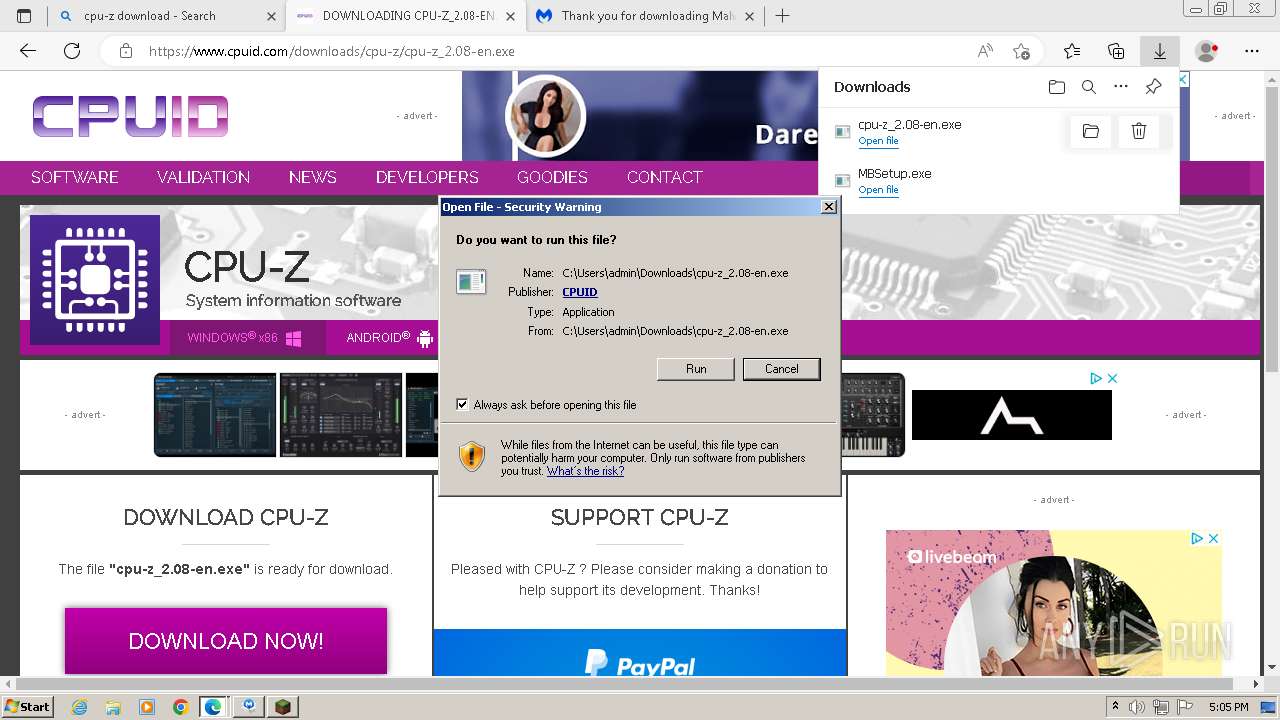This screenshot has height=720, width=1280.
Task: Open File Explorer from taskbar
Action: [113, 707]
